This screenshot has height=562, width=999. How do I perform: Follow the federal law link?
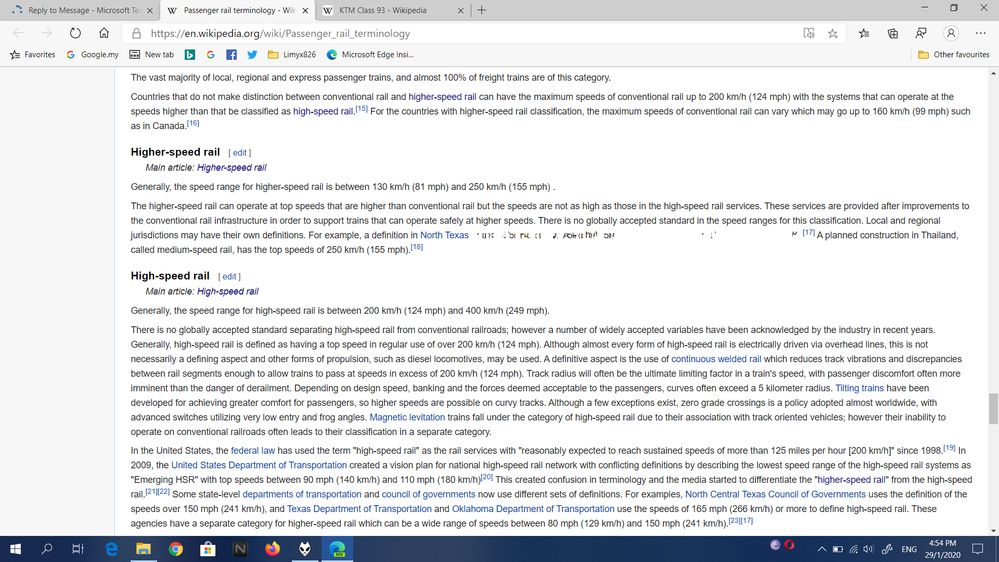(x=253, y=450)
